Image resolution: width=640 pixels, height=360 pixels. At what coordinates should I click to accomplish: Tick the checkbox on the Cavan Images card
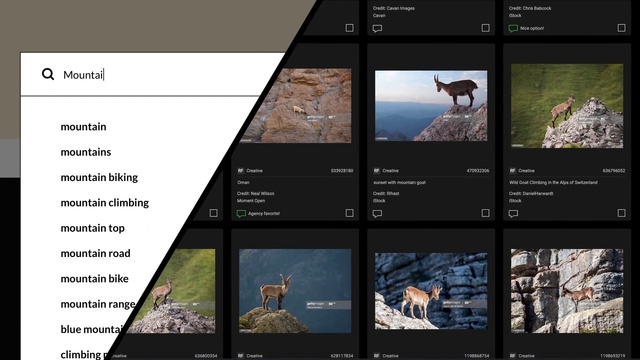(x=485, y=28)
